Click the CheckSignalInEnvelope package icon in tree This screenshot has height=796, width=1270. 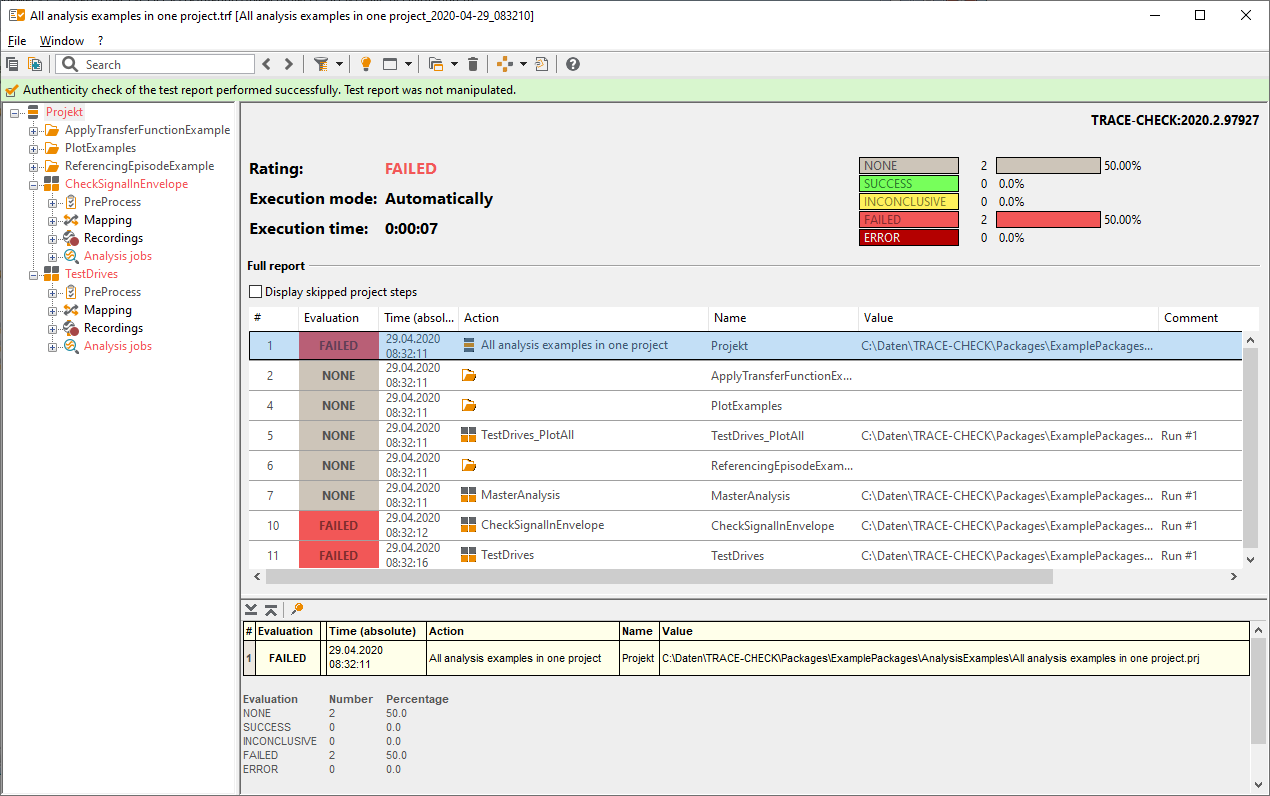pos(52,184)
